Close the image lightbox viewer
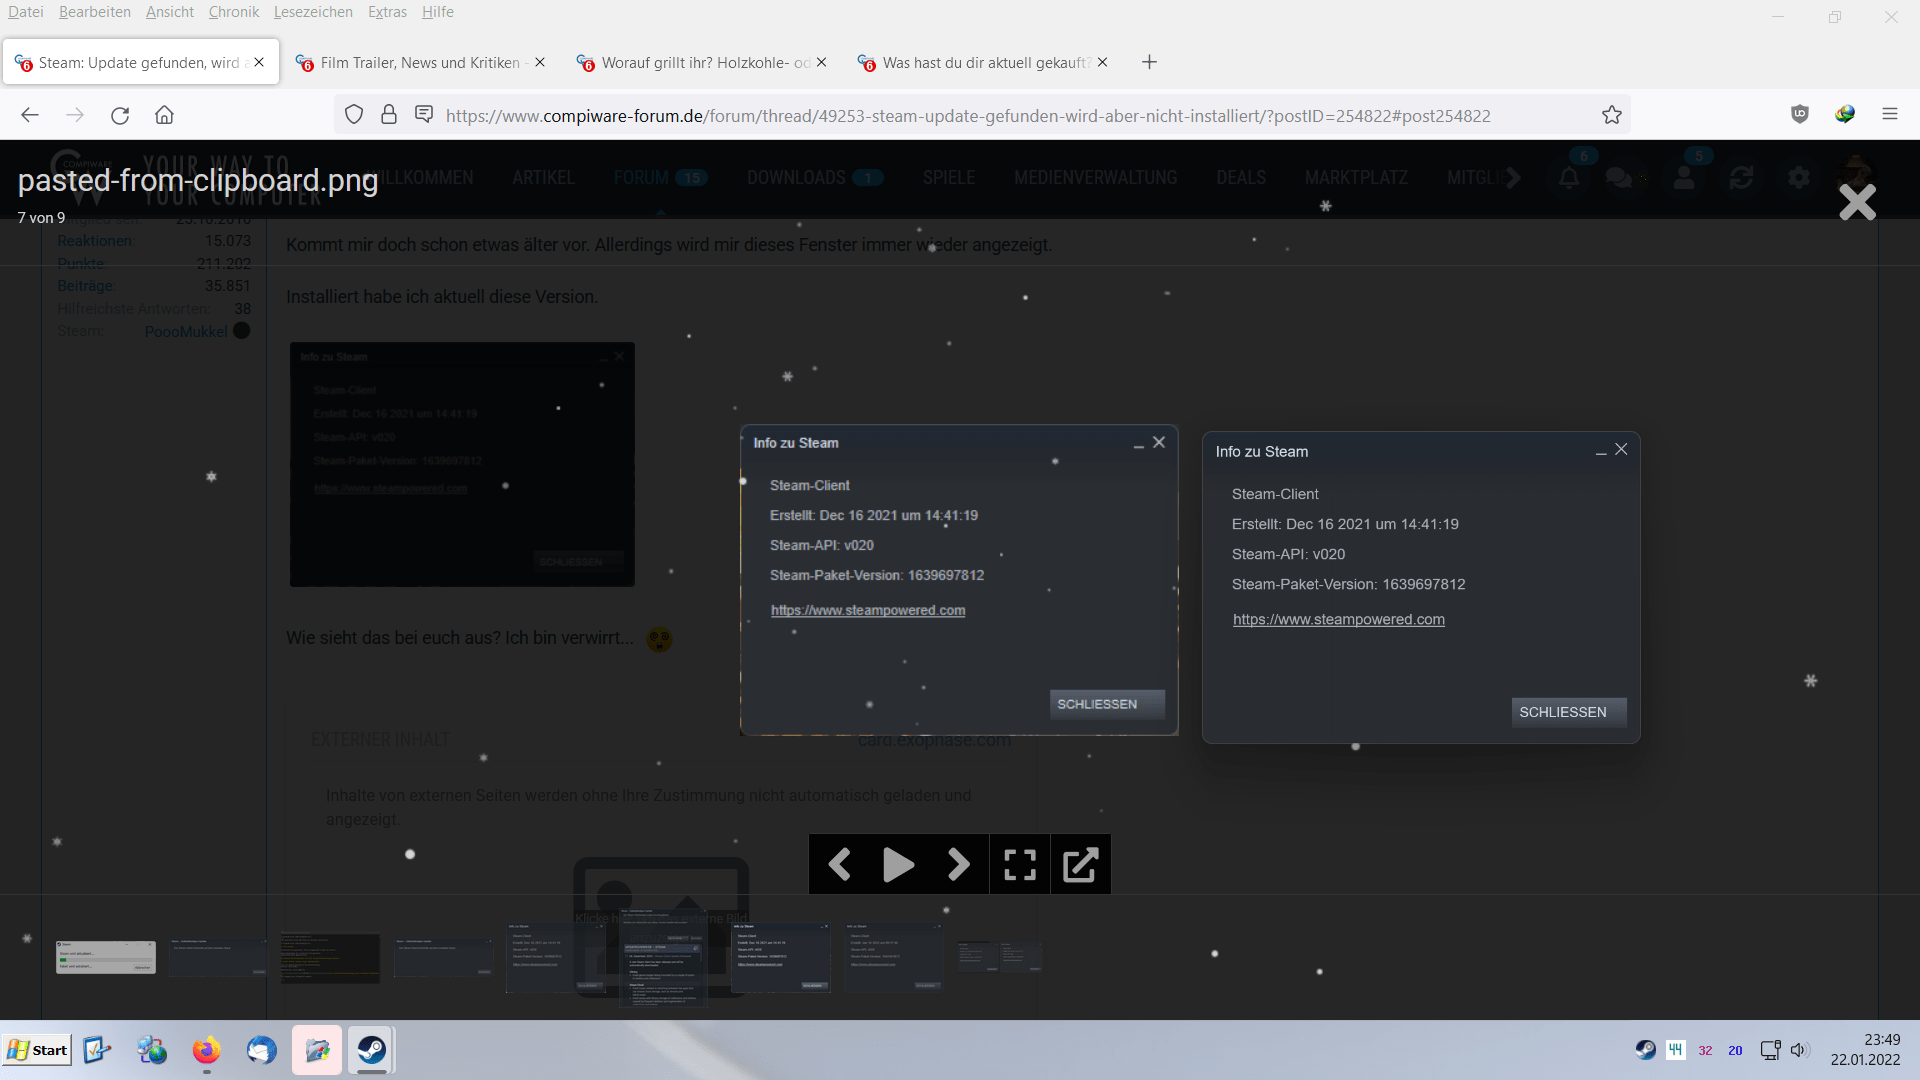This screenshot has width=1920, height=1080. (x=1857, y=202)
